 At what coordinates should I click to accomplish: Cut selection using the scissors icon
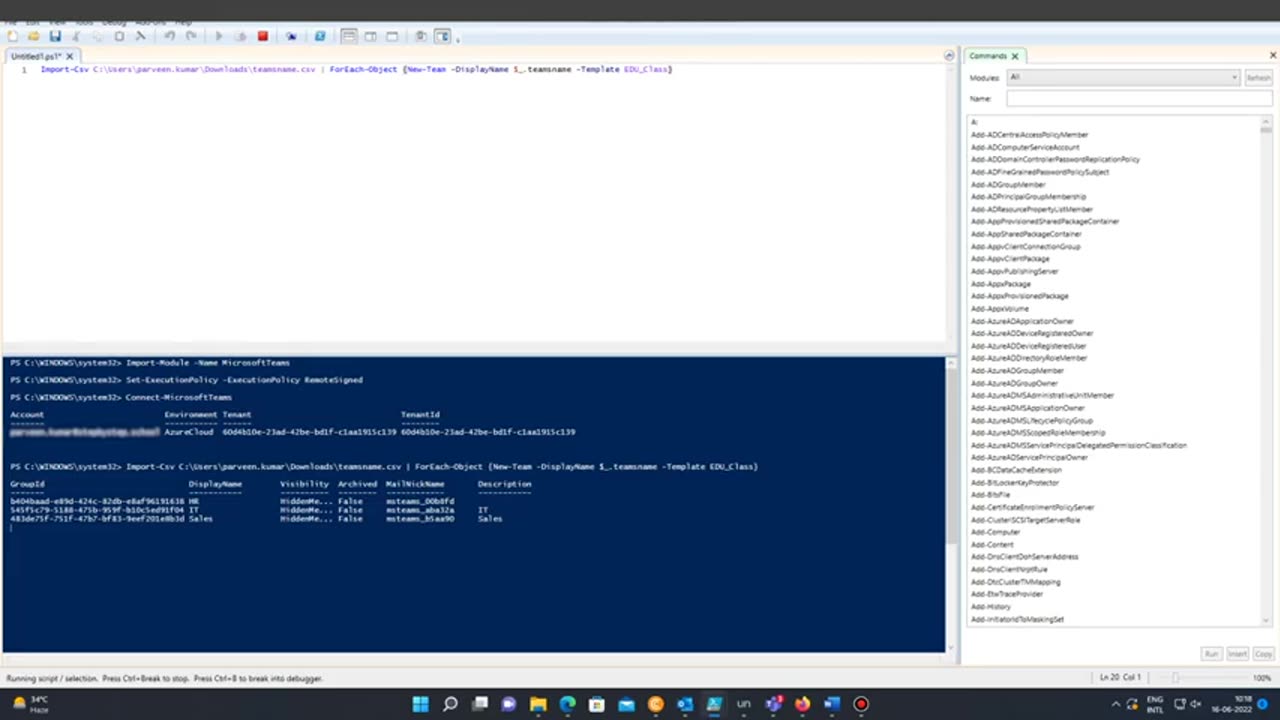click(76, 36)
